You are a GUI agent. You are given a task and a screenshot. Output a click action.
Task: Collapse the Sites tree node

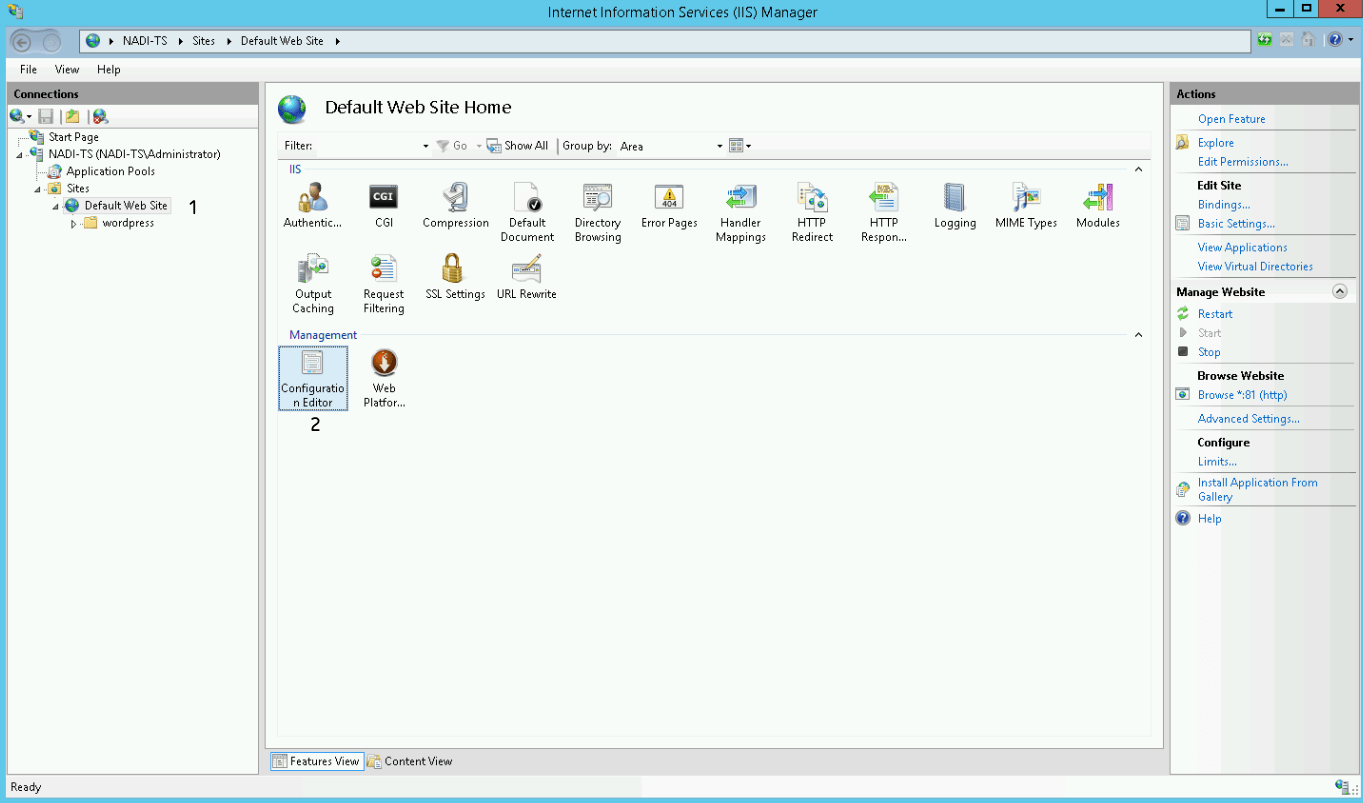click(x=38, y=189)
